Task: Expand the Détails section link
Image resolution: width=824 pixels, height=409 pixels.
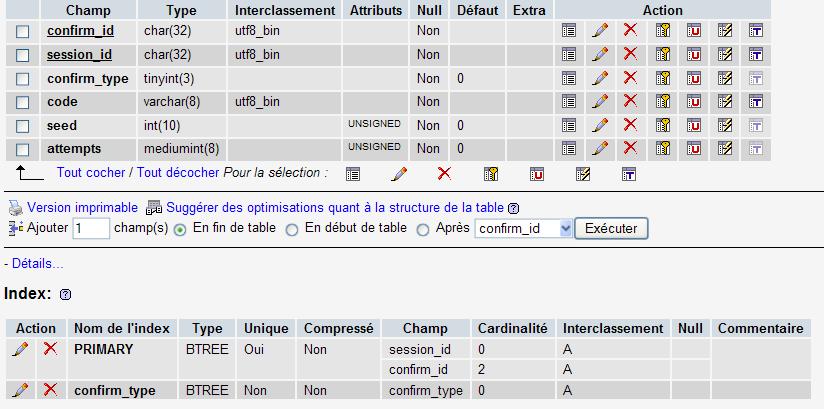Action: pos(38,263)
